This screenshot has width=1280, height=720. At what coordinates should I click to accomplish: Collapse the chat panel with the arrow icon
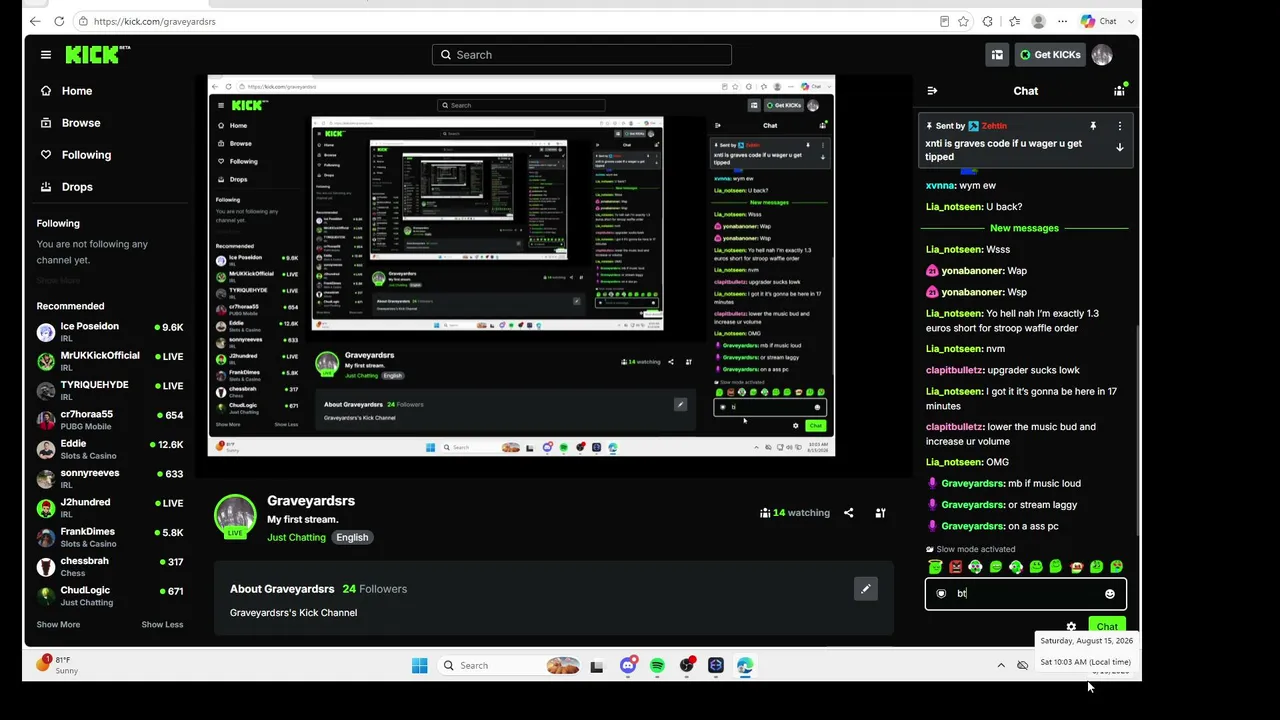[x=932, y=91]
